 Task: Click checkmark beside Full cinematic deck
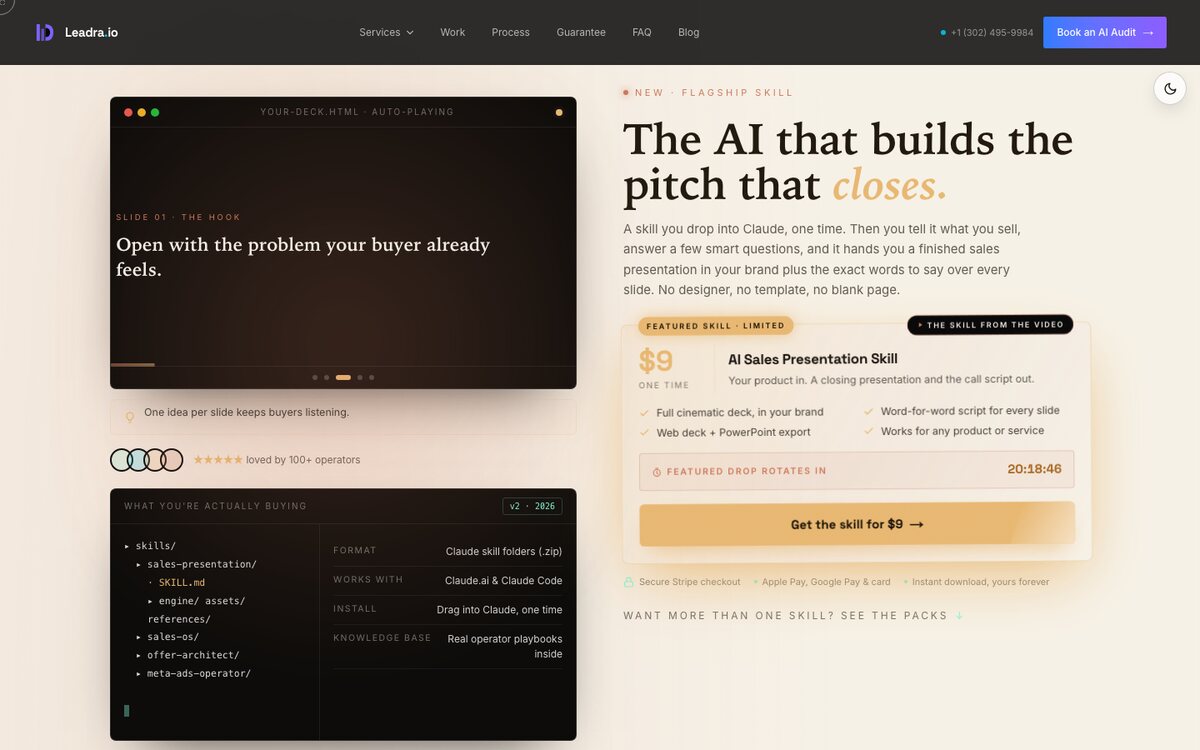[645, 412]
